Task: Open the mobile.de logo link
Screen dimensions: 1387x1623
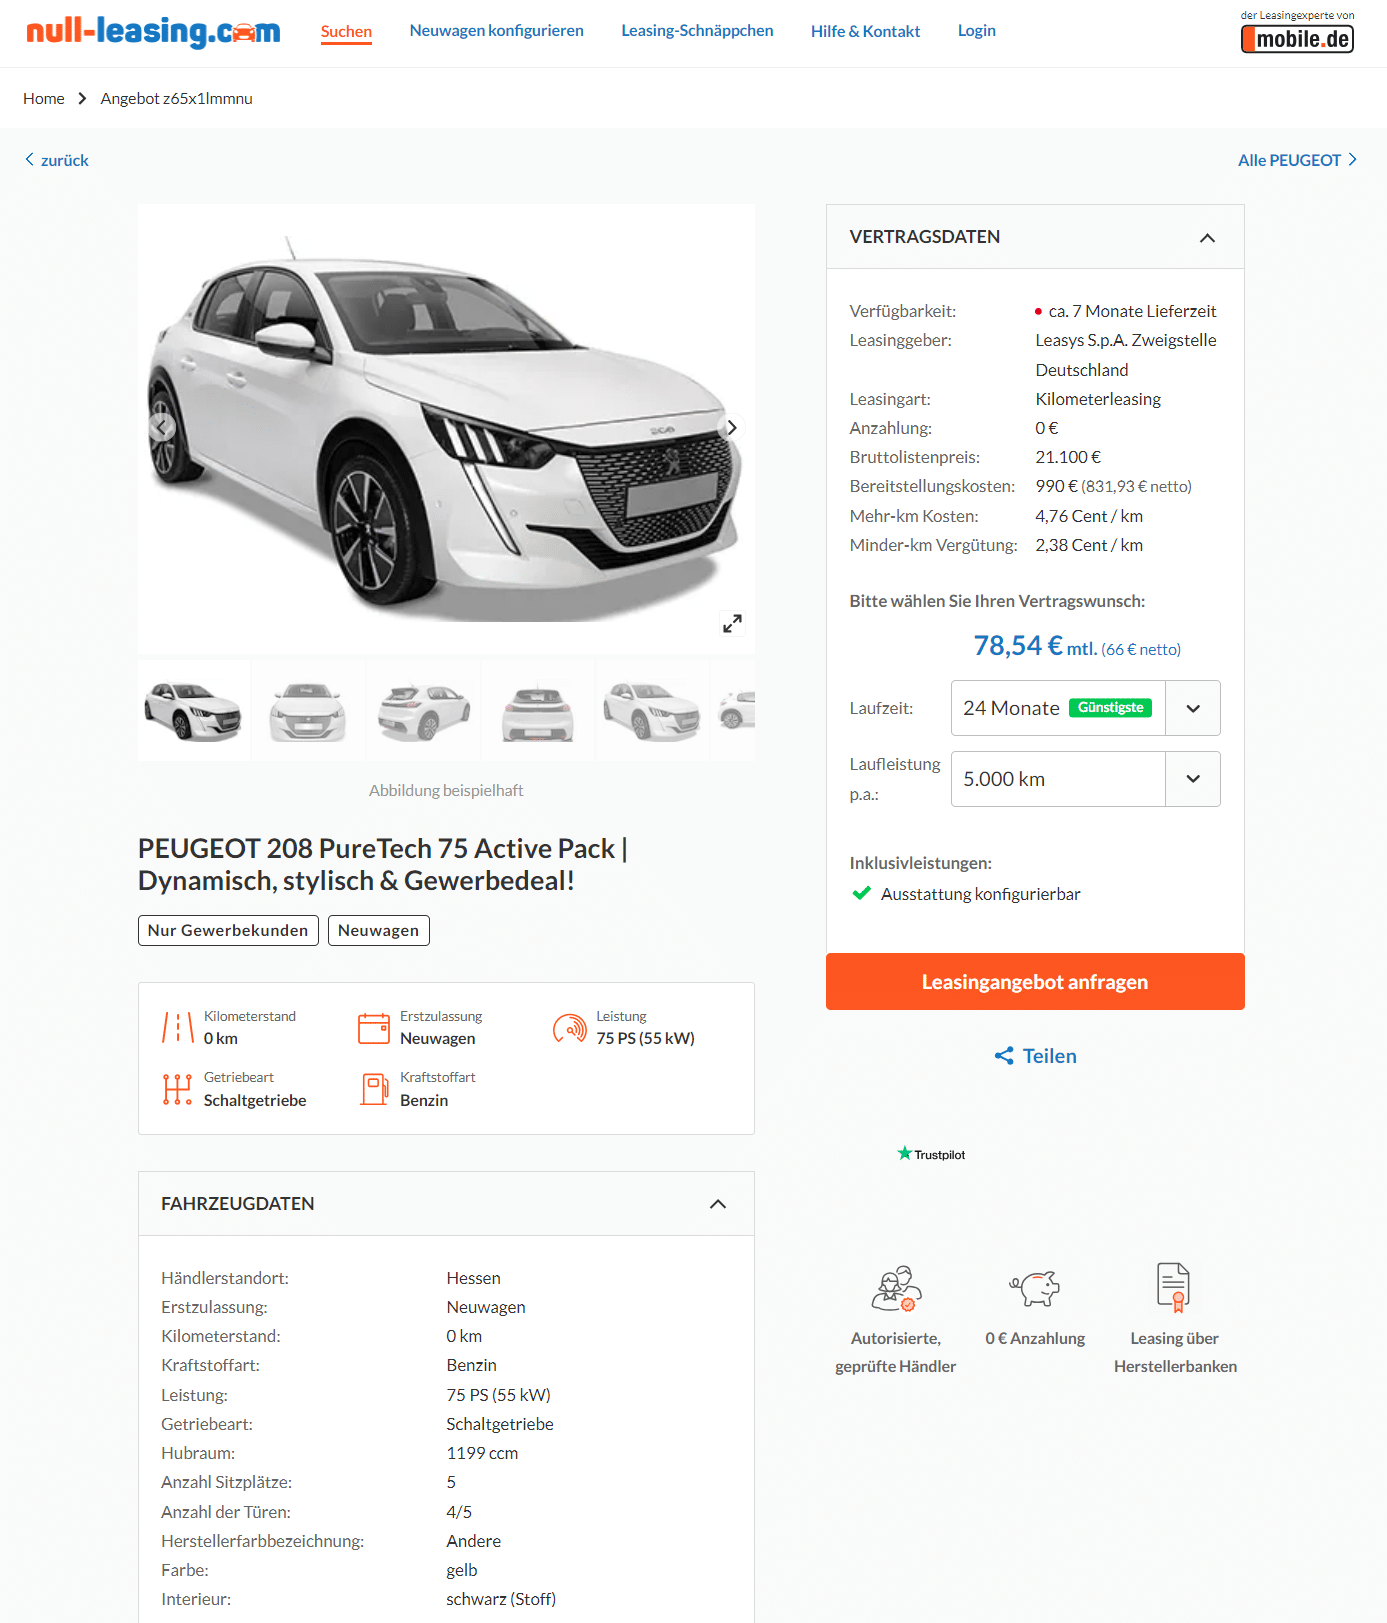Action: tap(1297, 32)
